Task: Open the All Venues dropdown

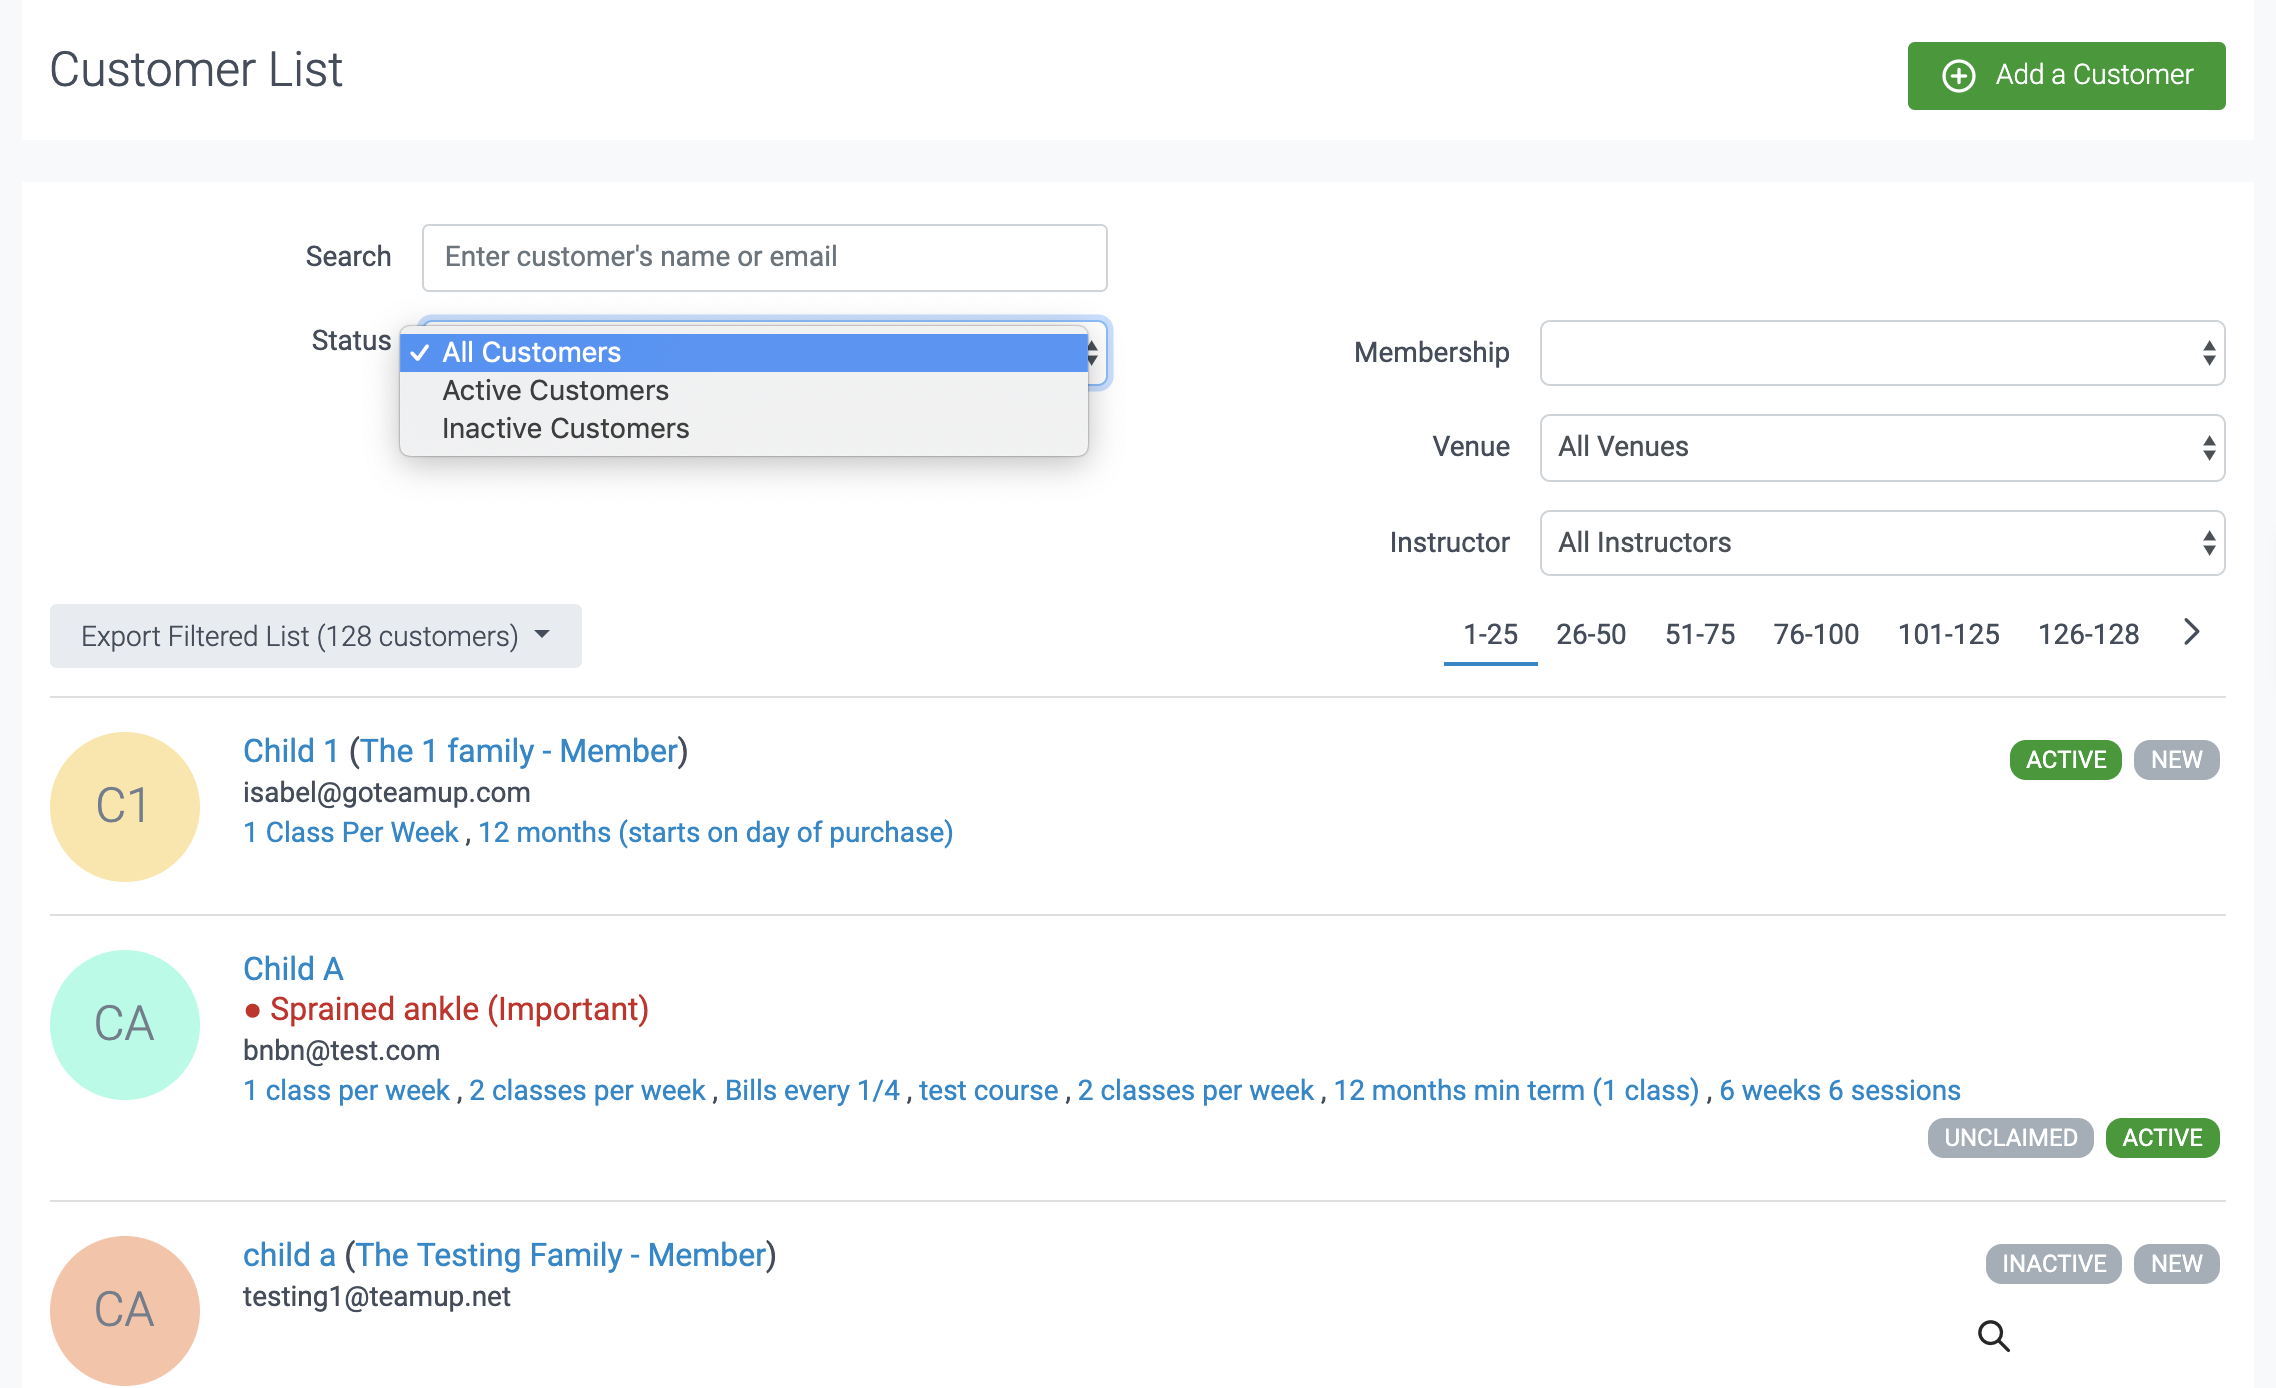Action: click(1881, 447)
